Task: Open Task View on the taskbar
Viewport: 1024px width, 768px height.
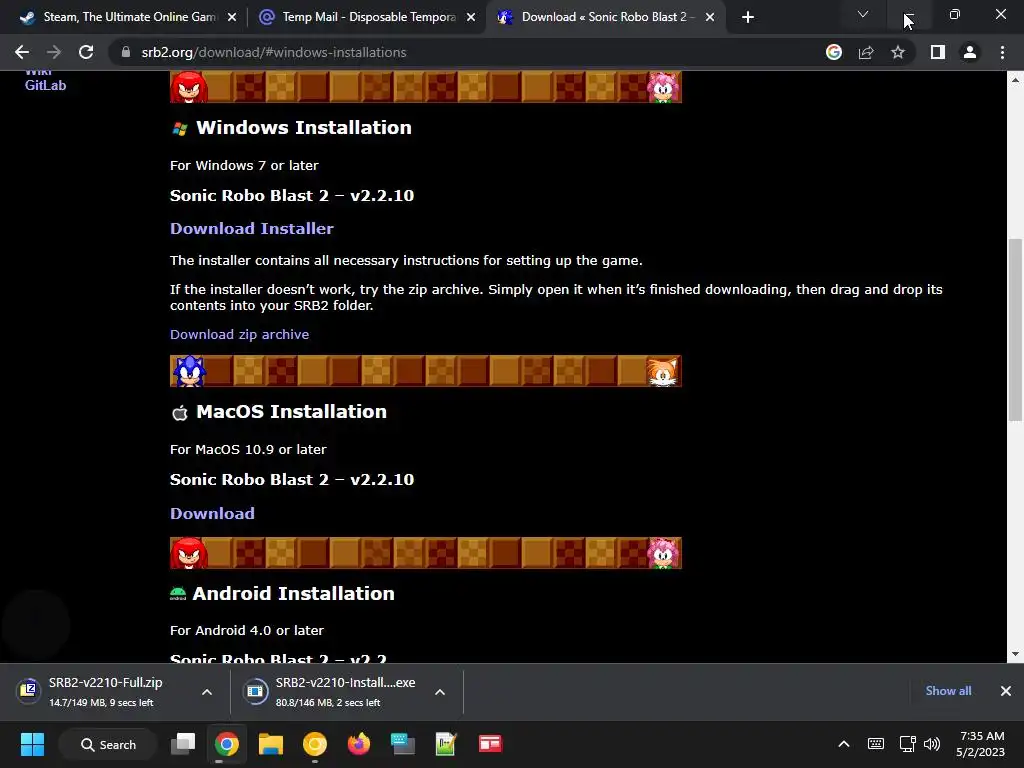Action: point(183,744)
